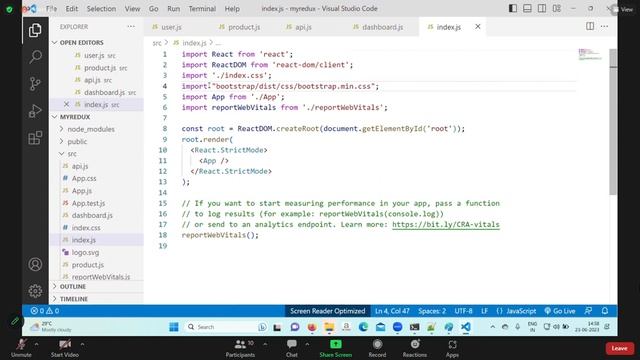Open Windows Start button

click(x=174, y=327)
